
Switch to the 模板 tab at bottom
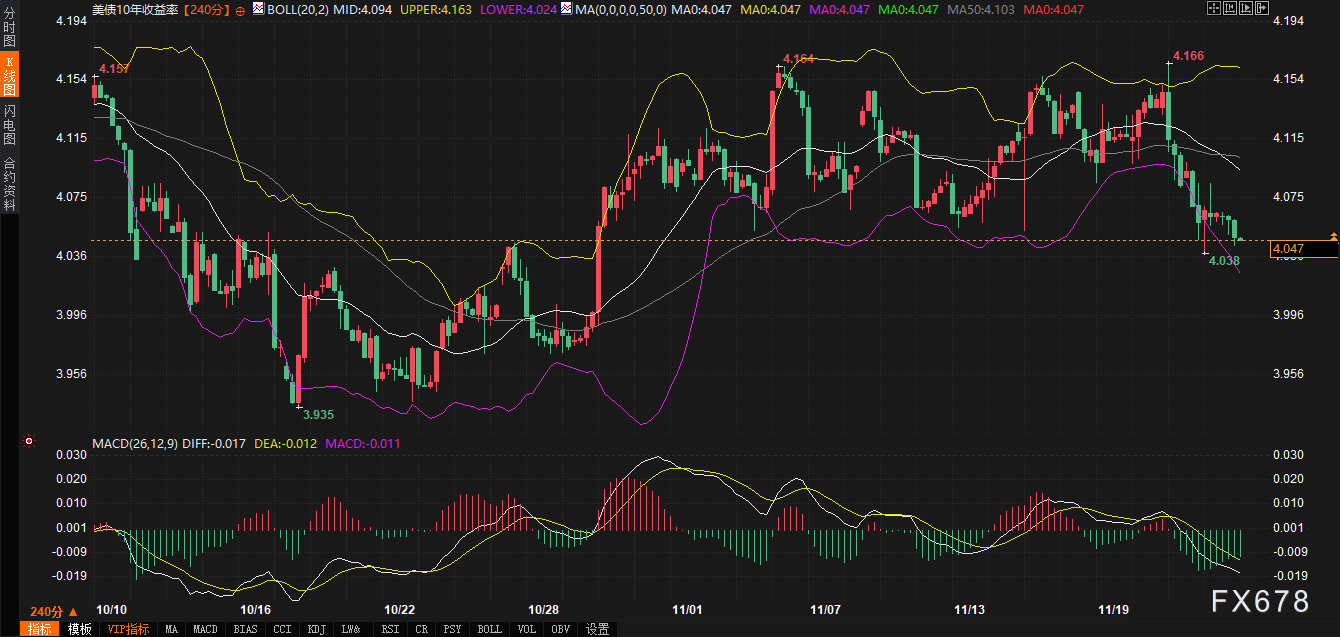(x=80, y=629)
